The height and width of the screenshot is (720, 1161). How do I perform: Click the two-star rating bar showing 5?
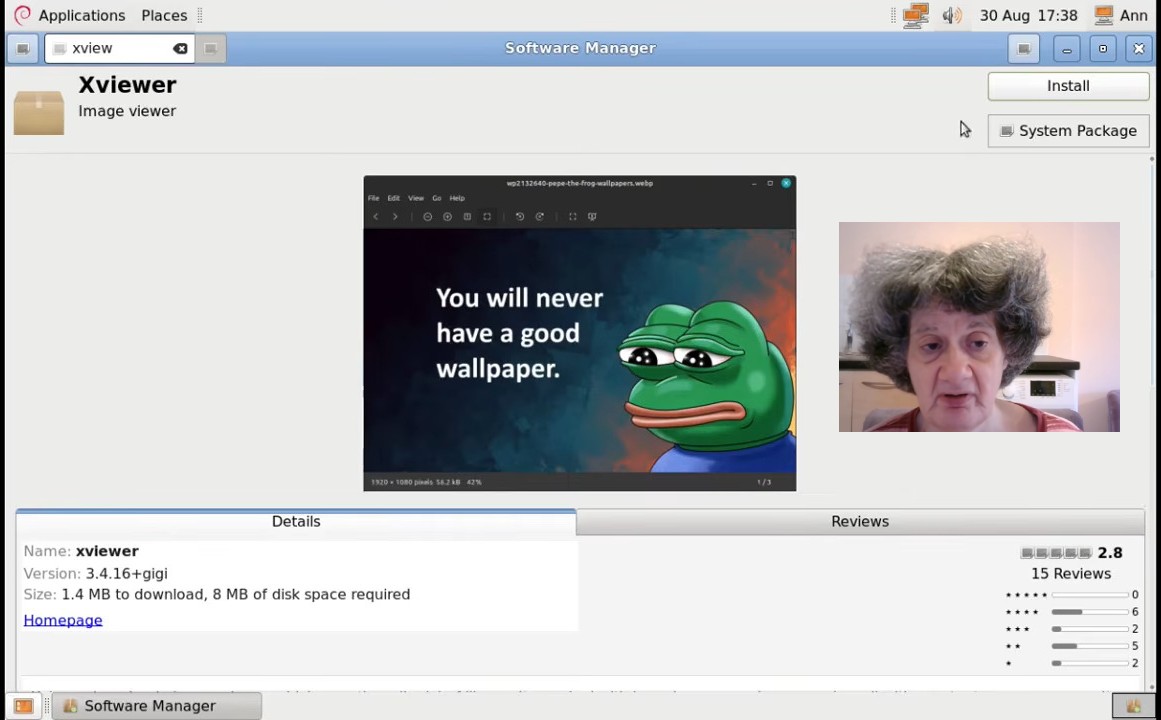[x=1089, y=646]
